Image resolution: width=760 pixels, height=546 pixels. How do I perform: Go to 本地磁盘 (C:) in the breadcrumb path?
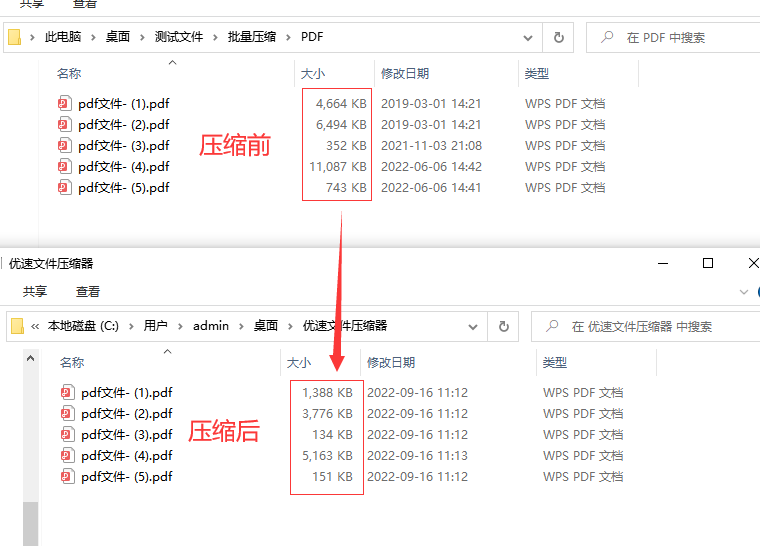point(83,326)
